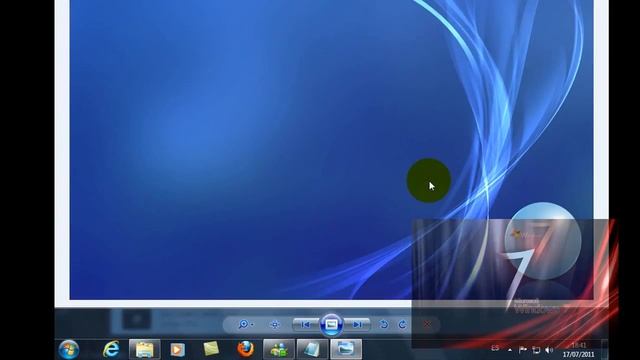
Task: Go to the previous photo
Action: pos(305,324)
